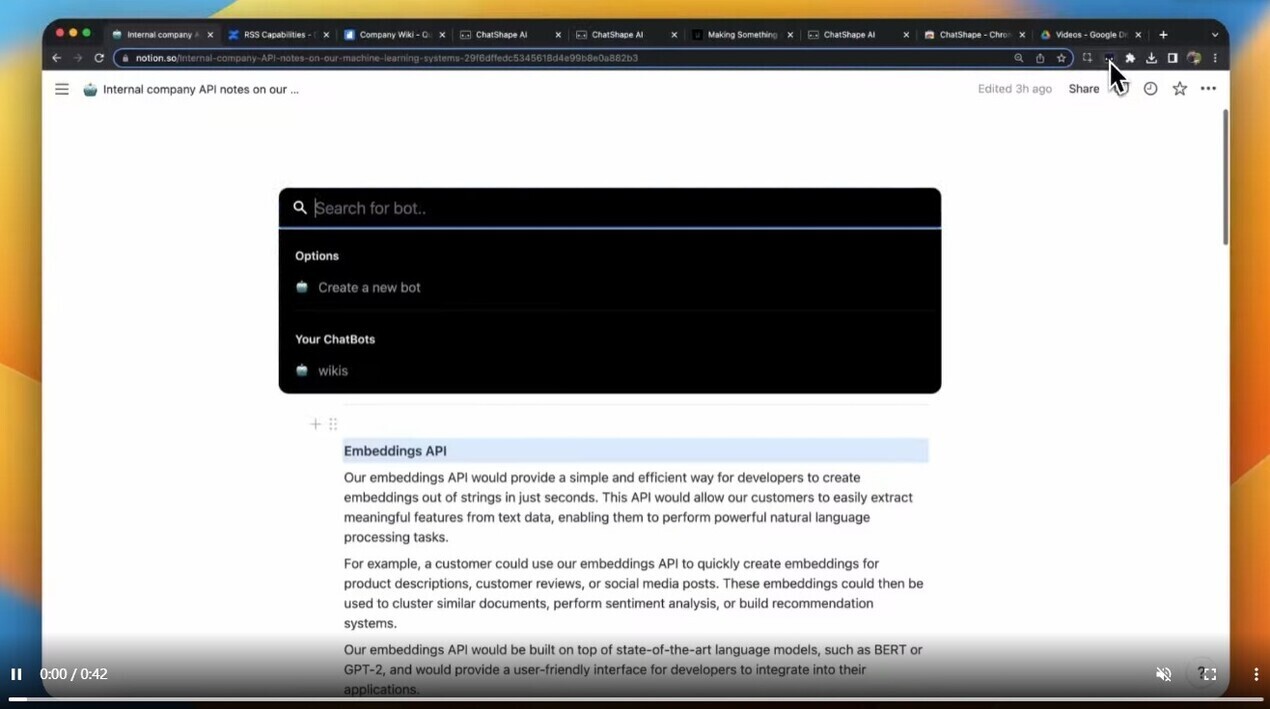Viewport: 1270px width, 709px height.
Task: Open the Notion sidebar hamburger menu
Action: (x=62, y=89)
